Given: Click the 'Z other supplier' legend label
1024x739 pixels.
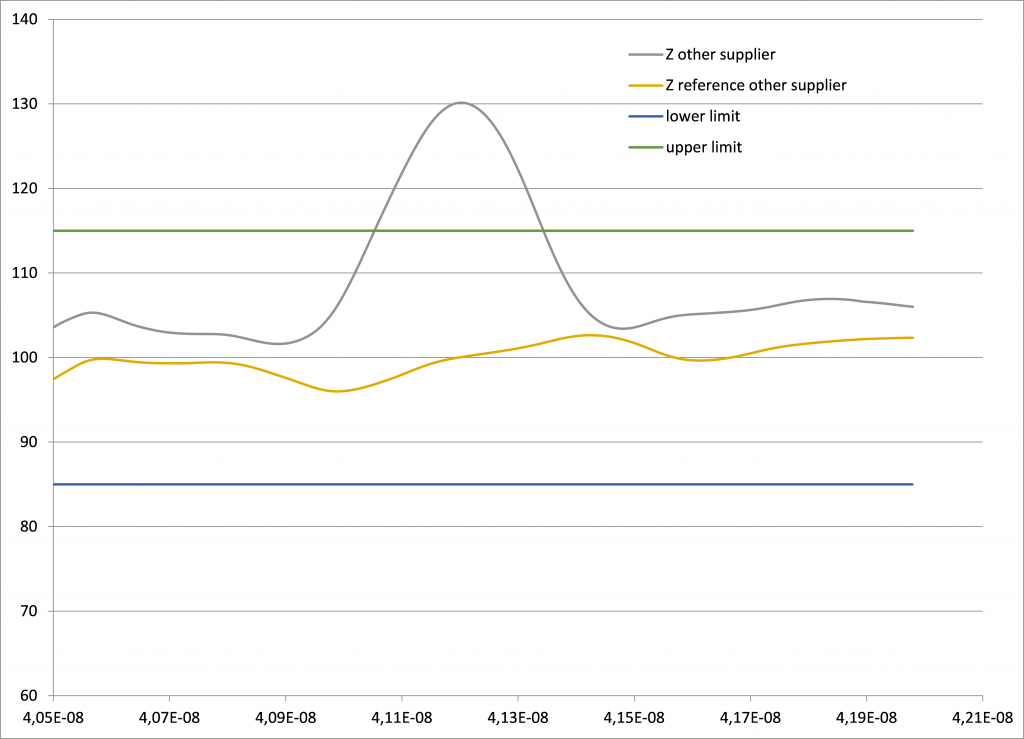Looking at the screenshot, I should click(720, 54).
